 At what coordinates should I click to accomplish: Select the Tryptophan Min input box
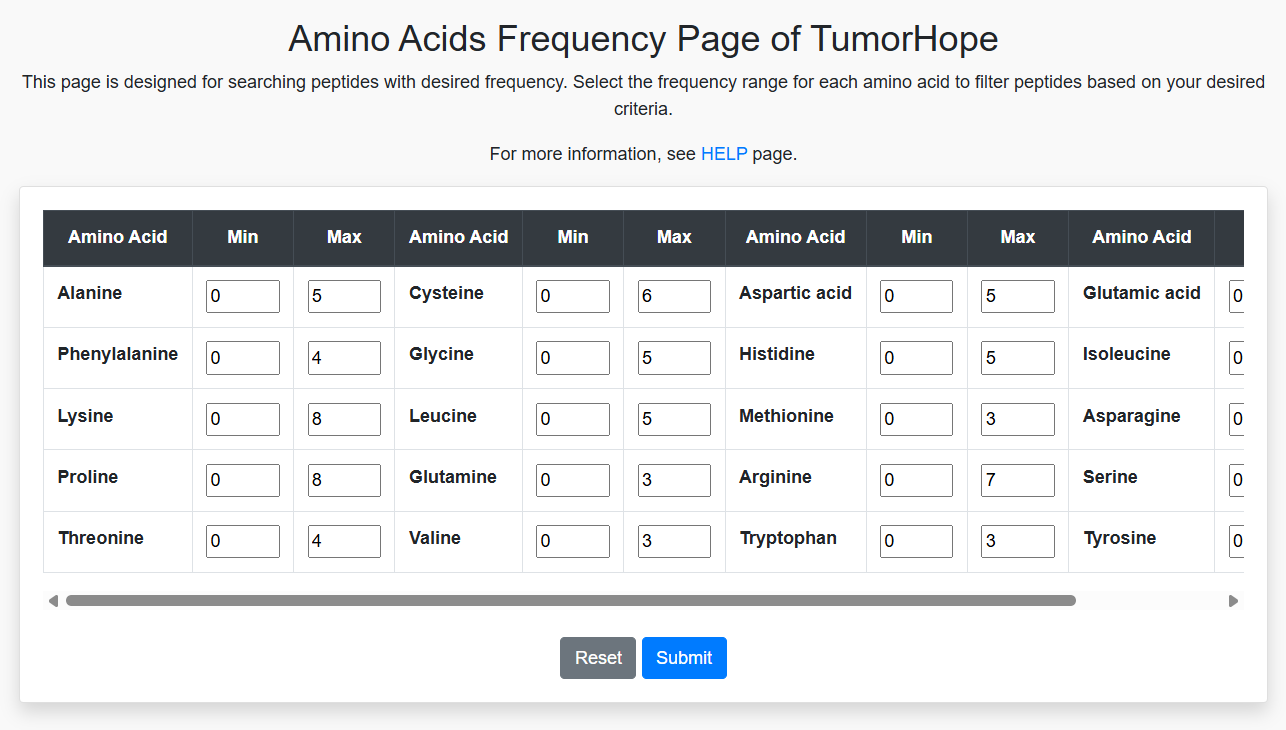[x=916, y=541]
